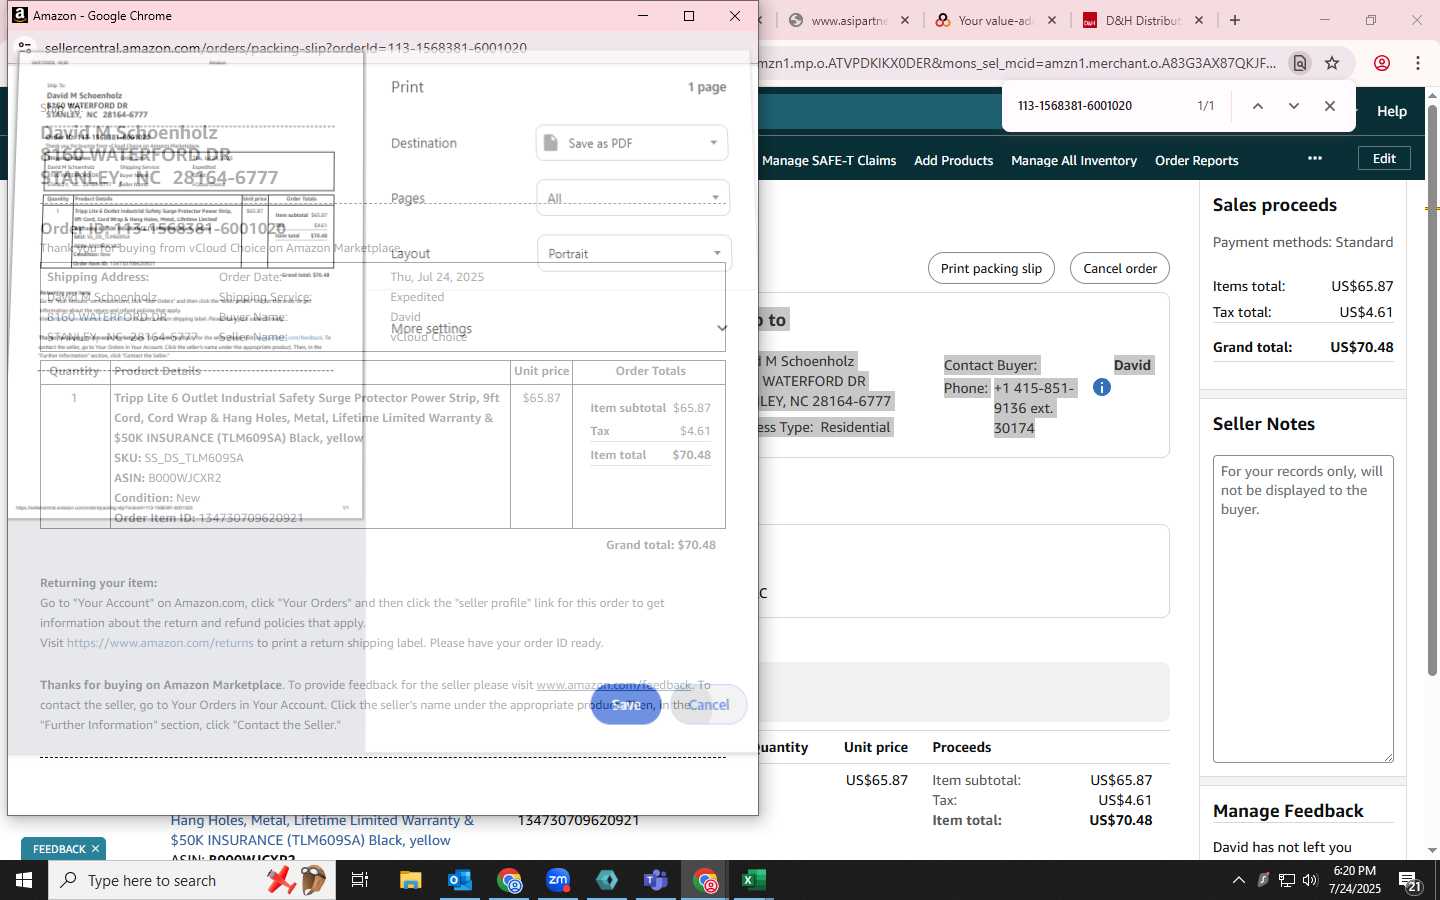Viewport: 1440px width, 900px height.
Task: Show hidden system tray icons
Action: point(1239,880)
